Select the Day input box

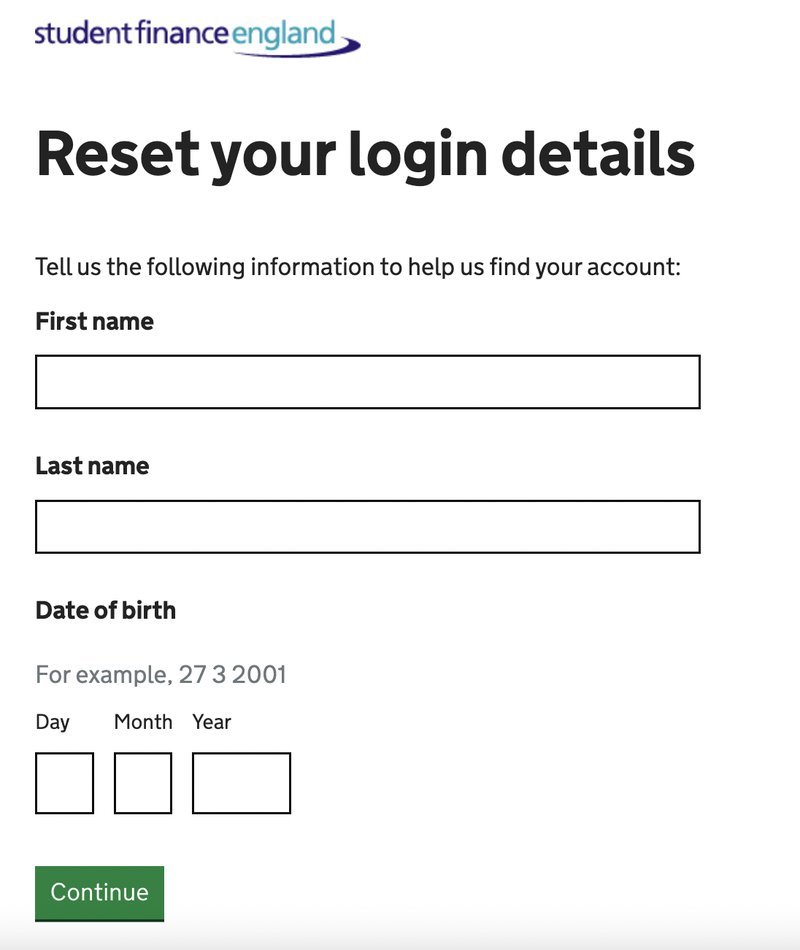click(x=64, y=783)
